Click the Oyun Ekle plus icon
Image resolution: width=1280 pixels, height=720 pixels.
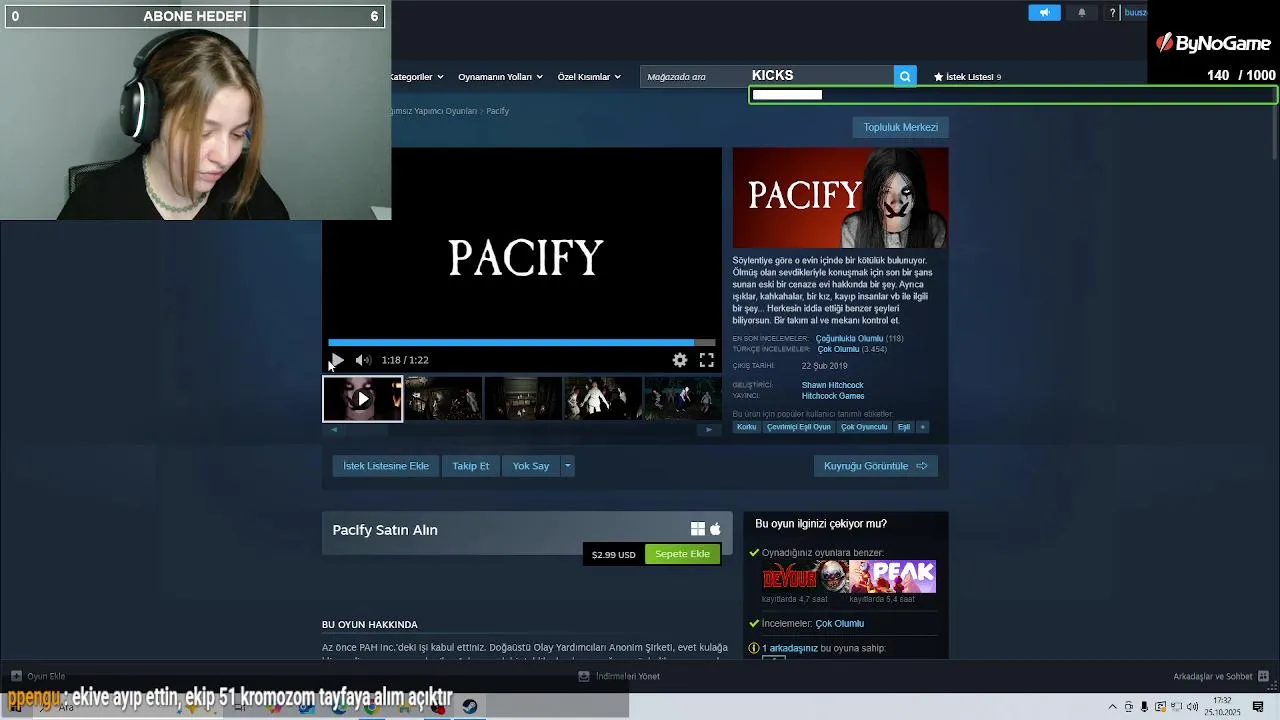16,676
